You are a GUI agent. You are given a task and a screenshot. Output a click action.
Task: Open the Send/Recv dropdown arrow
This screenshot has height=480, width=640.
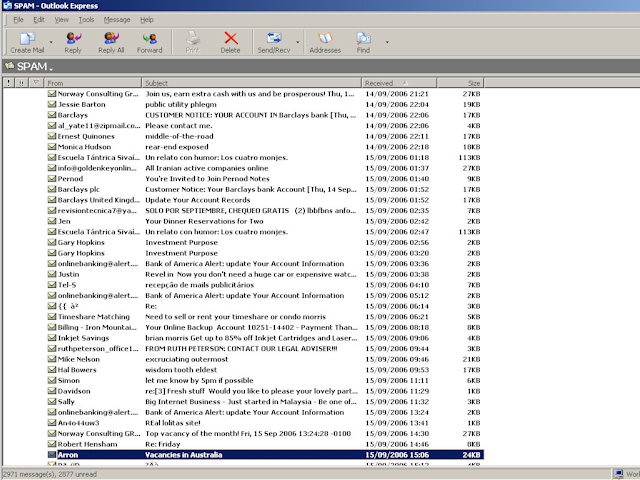click(x=298, y=42)
